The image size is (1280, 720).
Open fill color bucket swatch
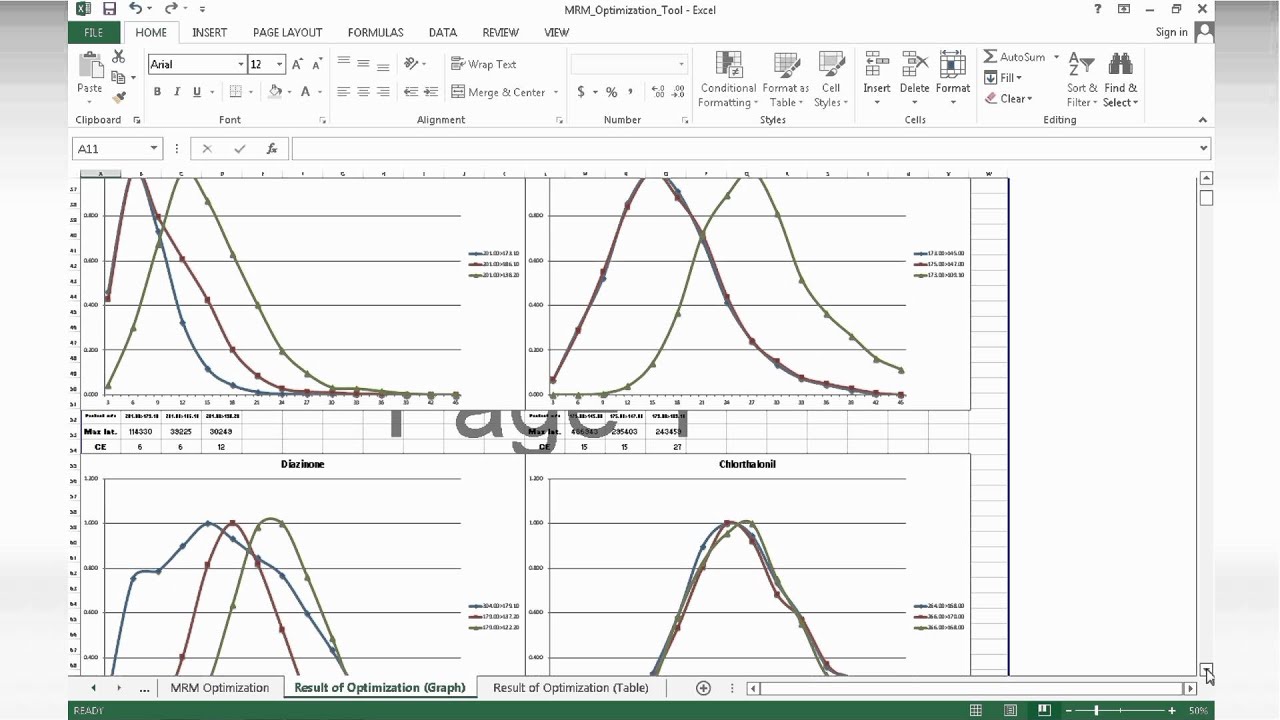pos(276,92)
